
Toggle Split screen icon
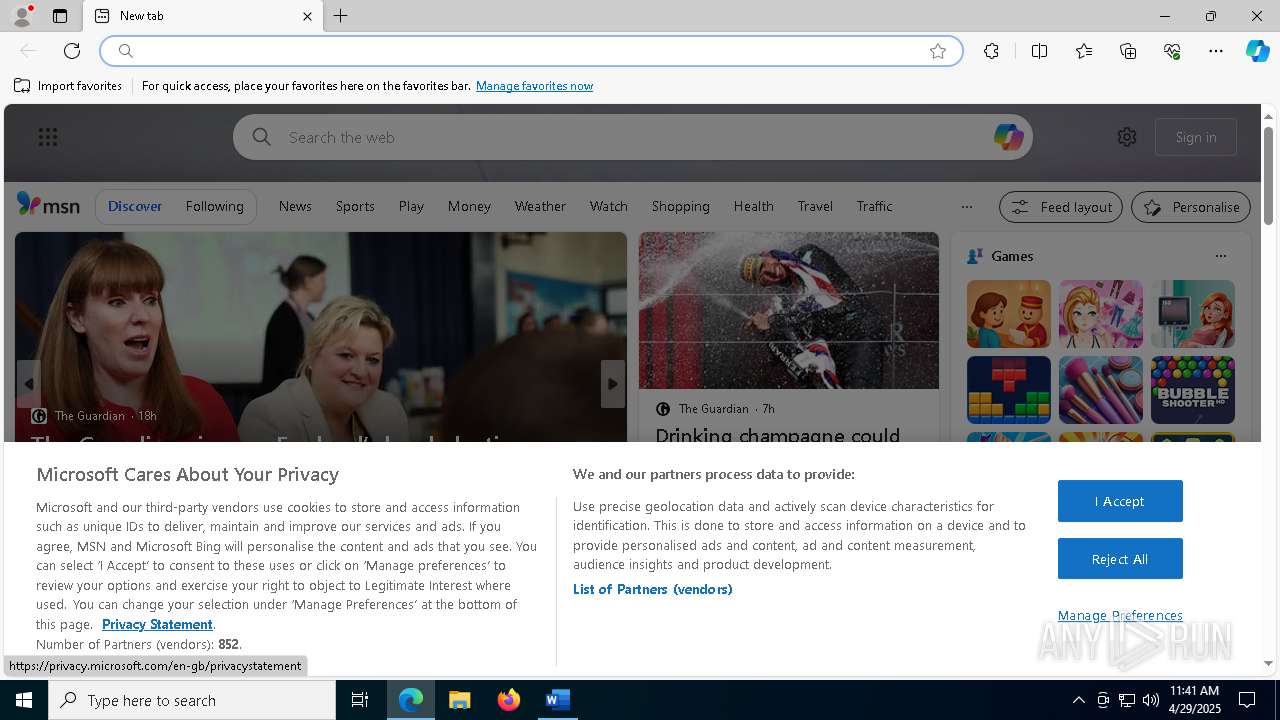[x=1039, y=51]
